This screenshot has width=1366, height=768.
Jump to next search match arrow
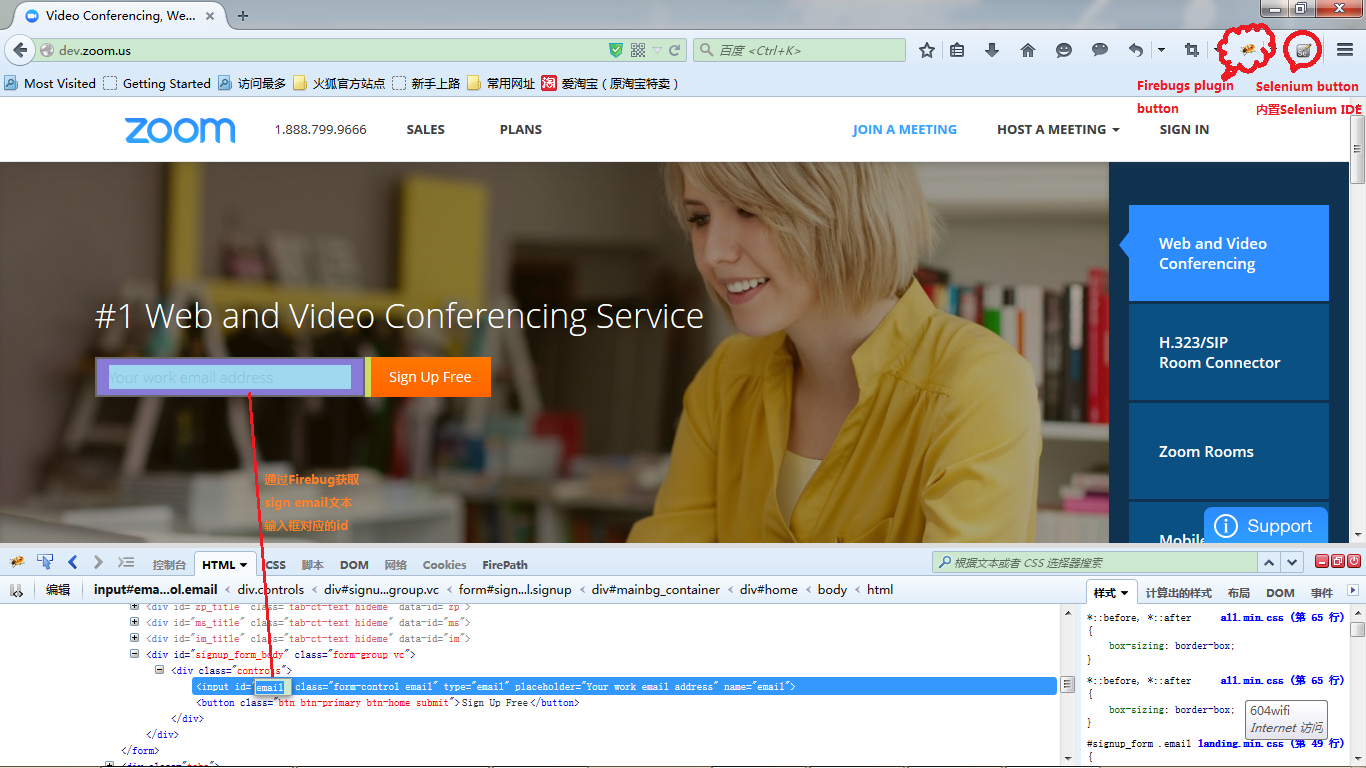(1293, 562)
